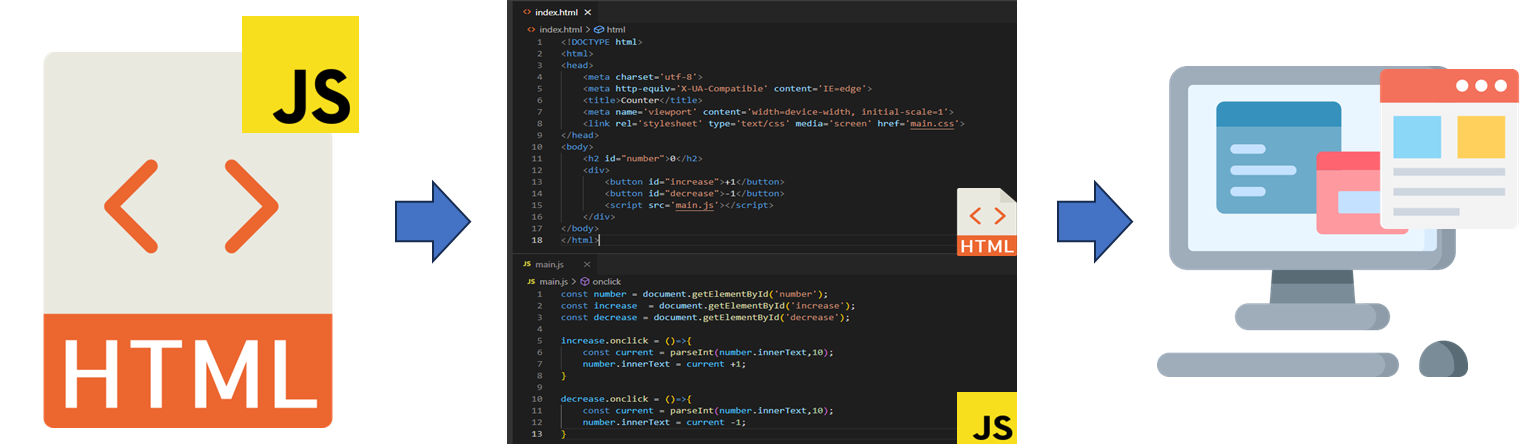Viewport: 1530px width, 444px height.
Task: Open the onclick symbol breadcrumb
Action: click(607, 282)
